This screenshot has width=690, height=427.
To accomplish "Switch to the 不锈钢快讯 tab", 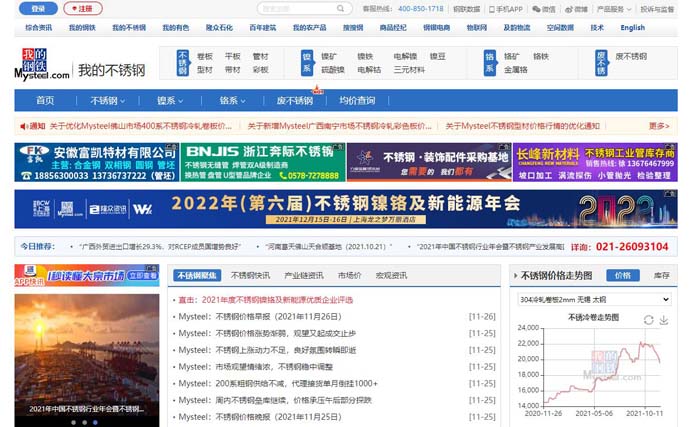I will coord(250,276).
